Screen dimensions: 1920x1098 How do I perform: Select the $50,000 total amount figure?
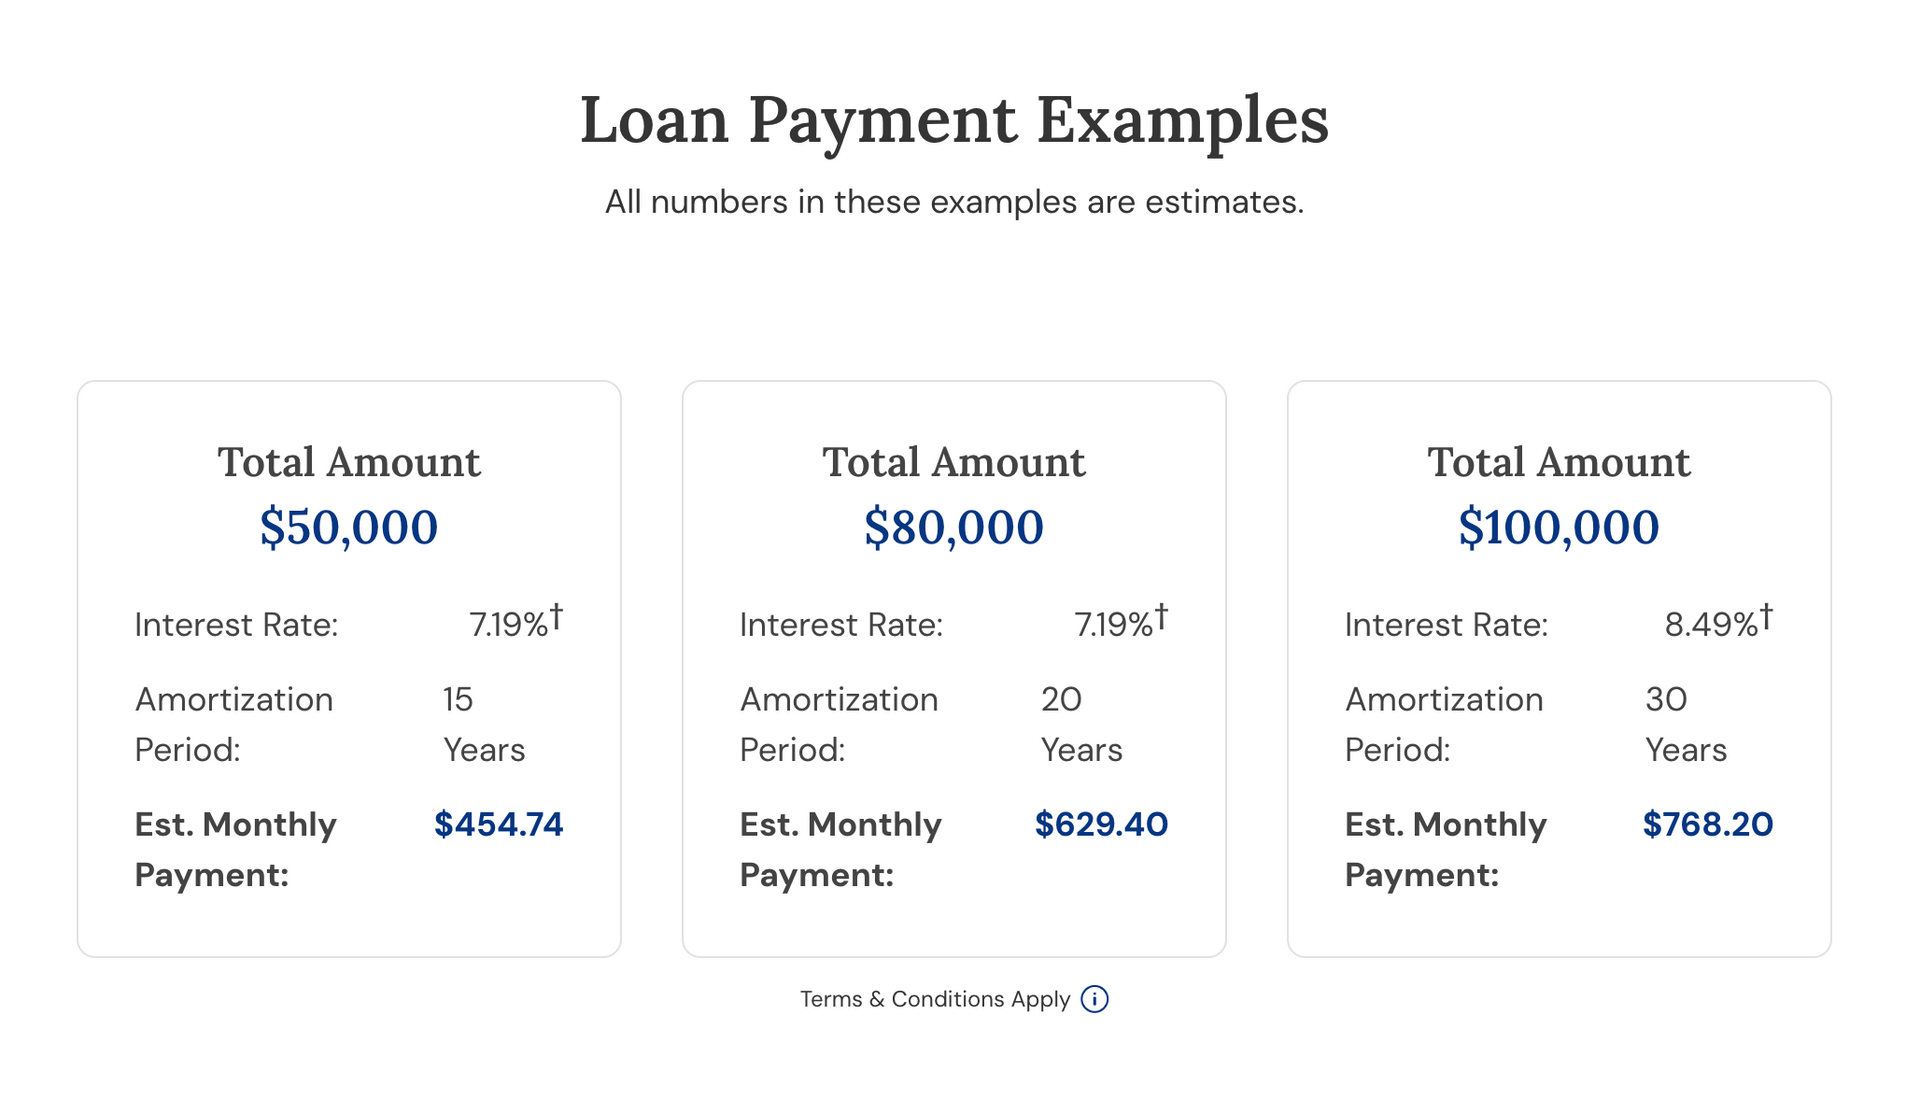[x=349, y=527]
